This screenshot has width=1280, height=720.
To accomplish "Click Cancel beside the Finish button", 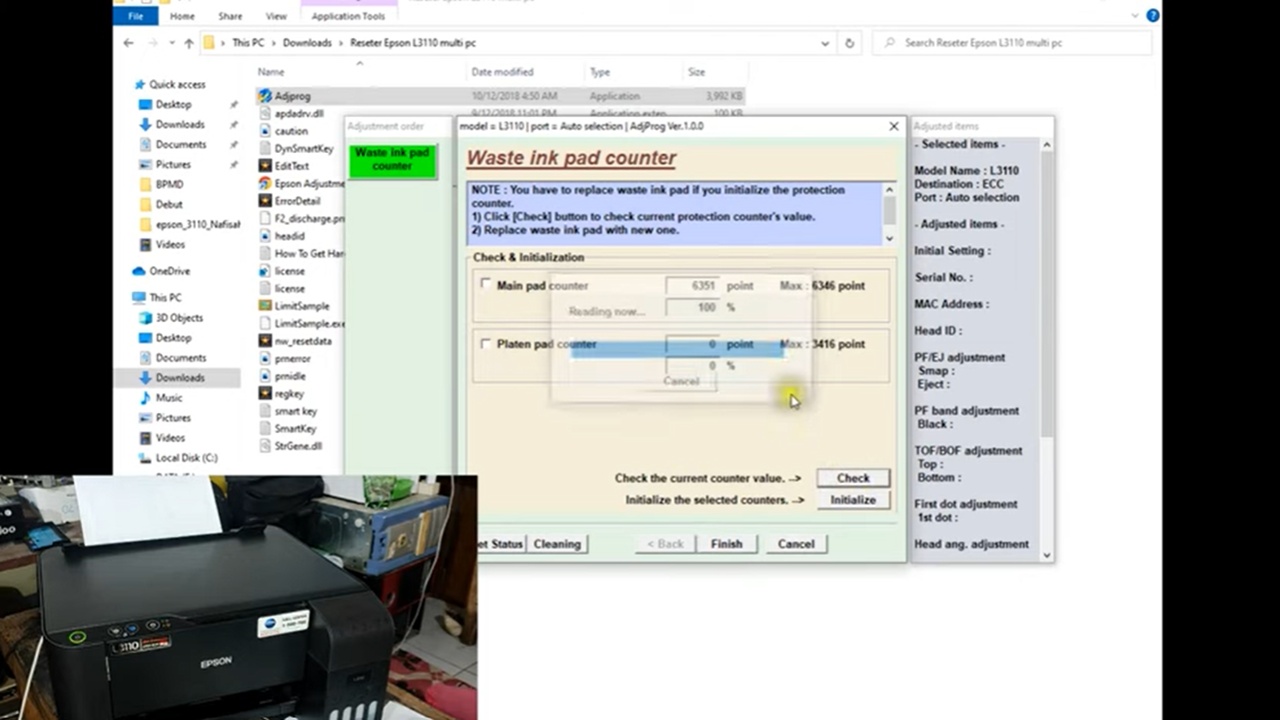I will pos(796,544).
